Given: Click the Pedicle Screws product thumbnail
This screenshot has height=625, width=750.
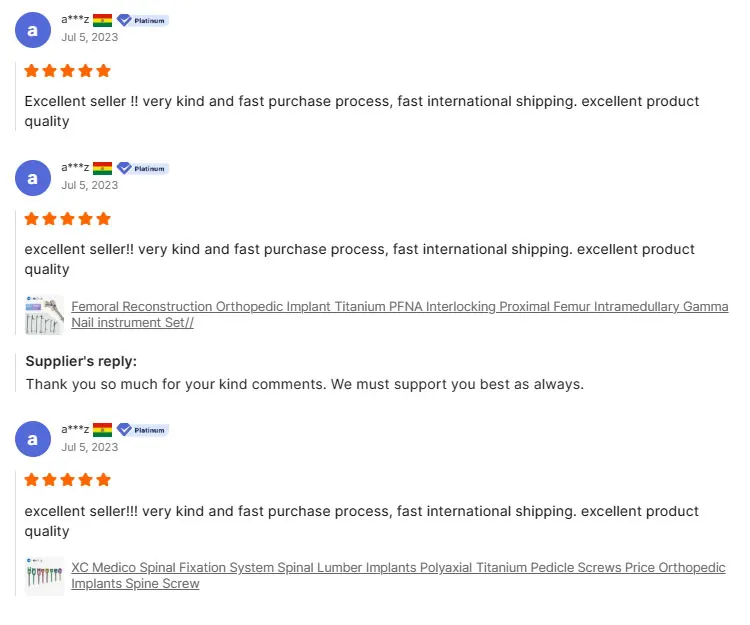Looking at the screenshot, I should click(x=44, y=576).
